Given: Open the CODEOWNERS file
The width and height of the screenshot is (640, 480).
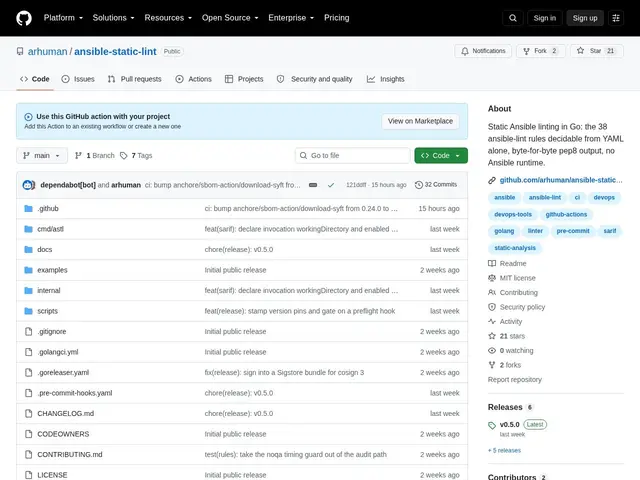Looking at the screenshot, I should click(63, 434).
